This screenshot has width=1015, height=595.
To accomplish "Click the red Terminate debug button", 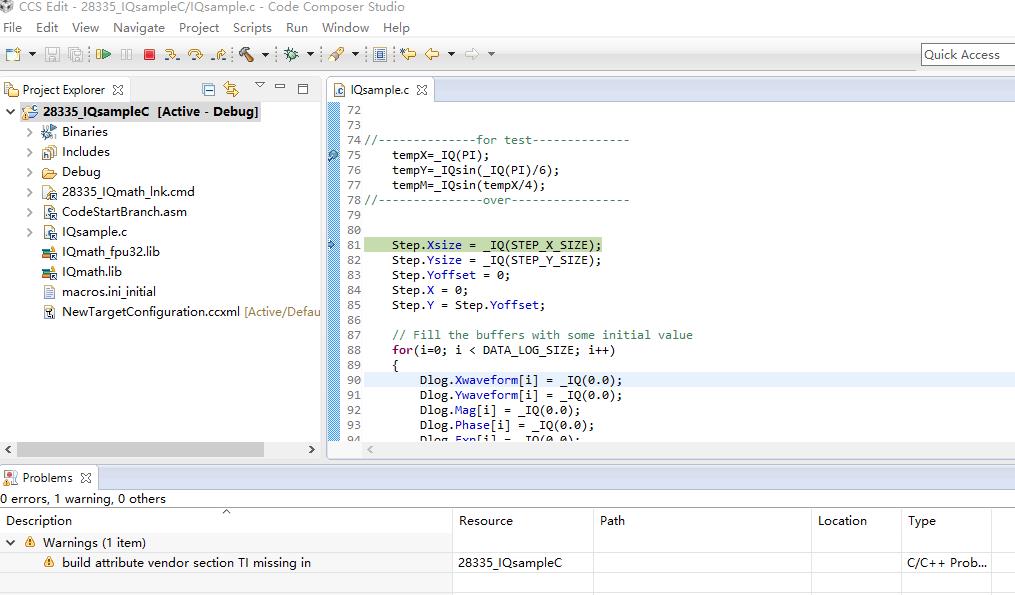I will (x=149, y=54).
